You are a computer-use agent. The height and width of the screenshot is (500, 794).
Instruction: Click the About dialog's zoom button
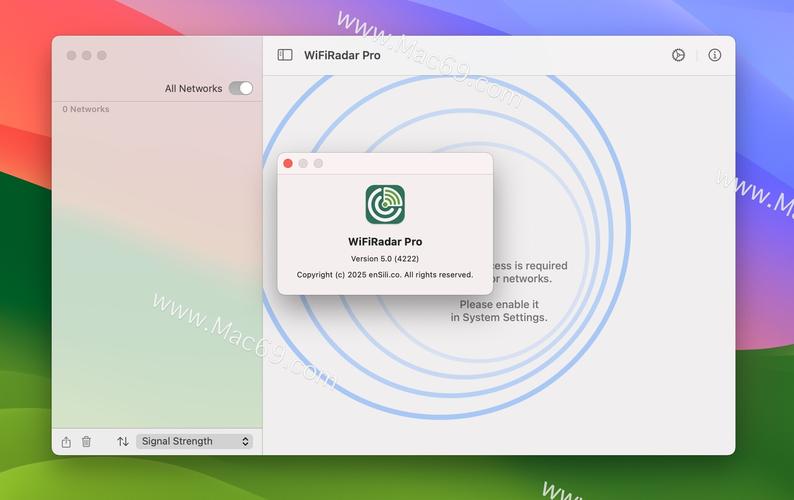coord(318,163)
